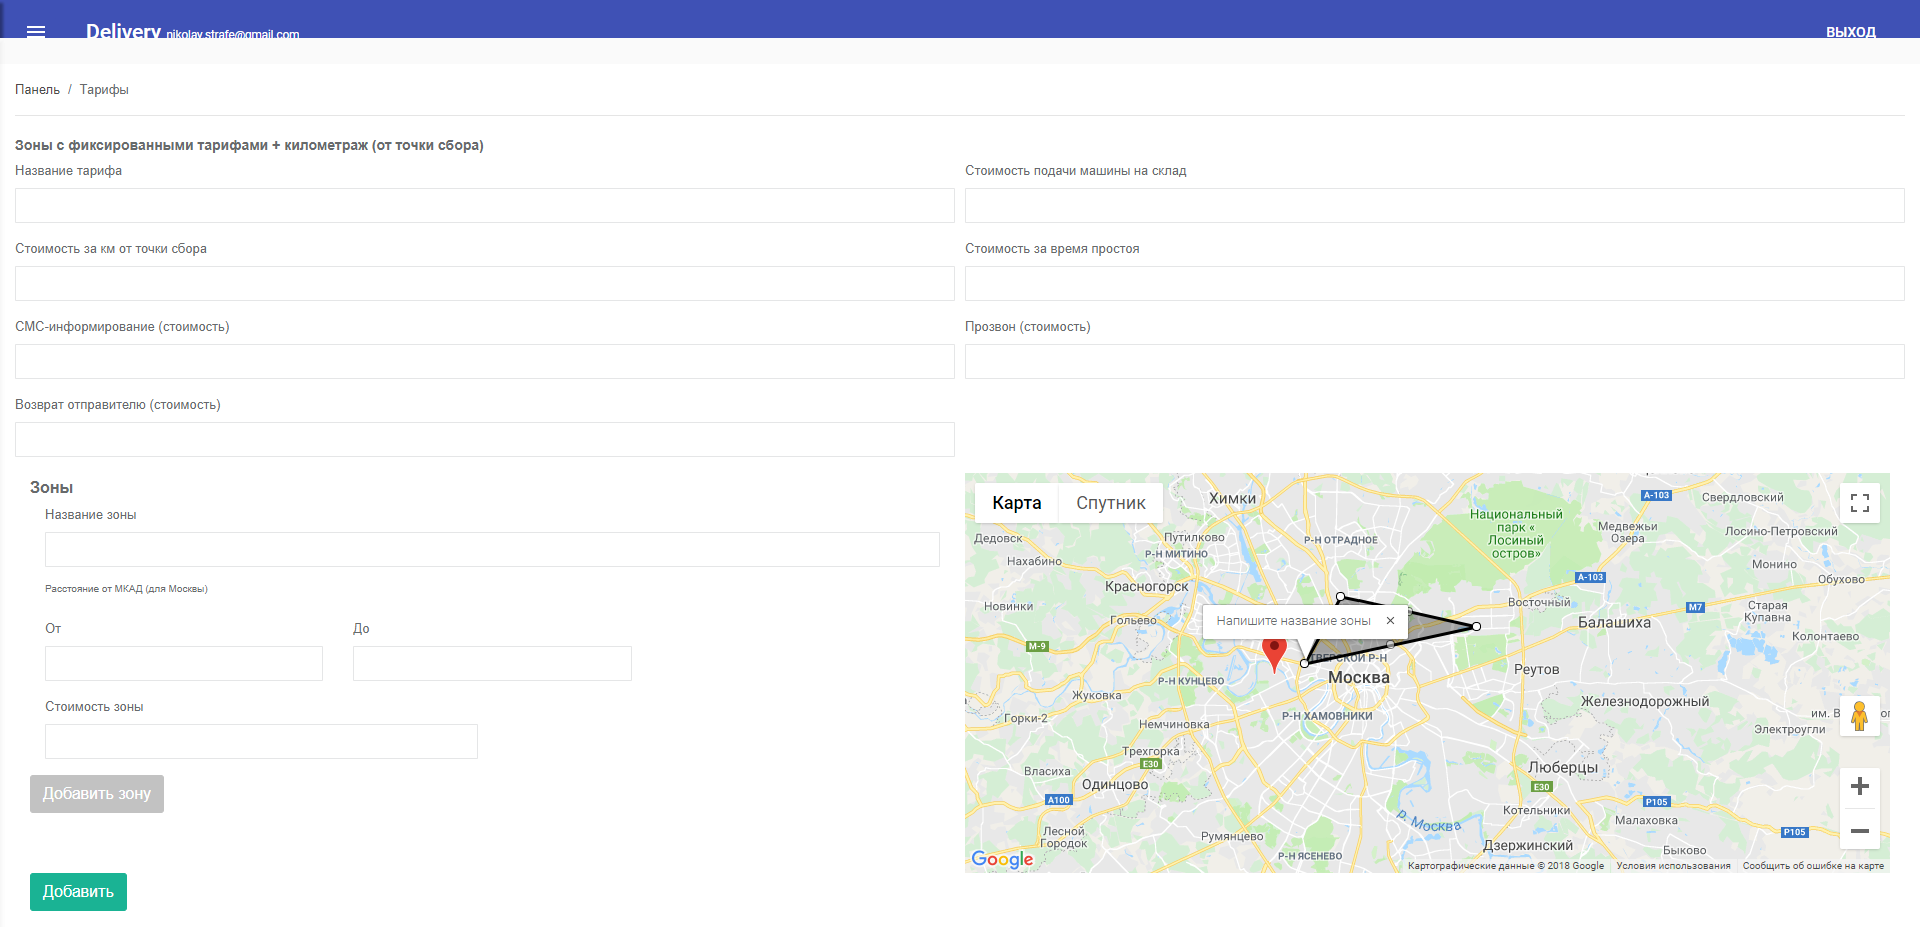Click the Добавить зону button
The height and width of the screenshot is (927, 1920).
click(x=97, y=794)
